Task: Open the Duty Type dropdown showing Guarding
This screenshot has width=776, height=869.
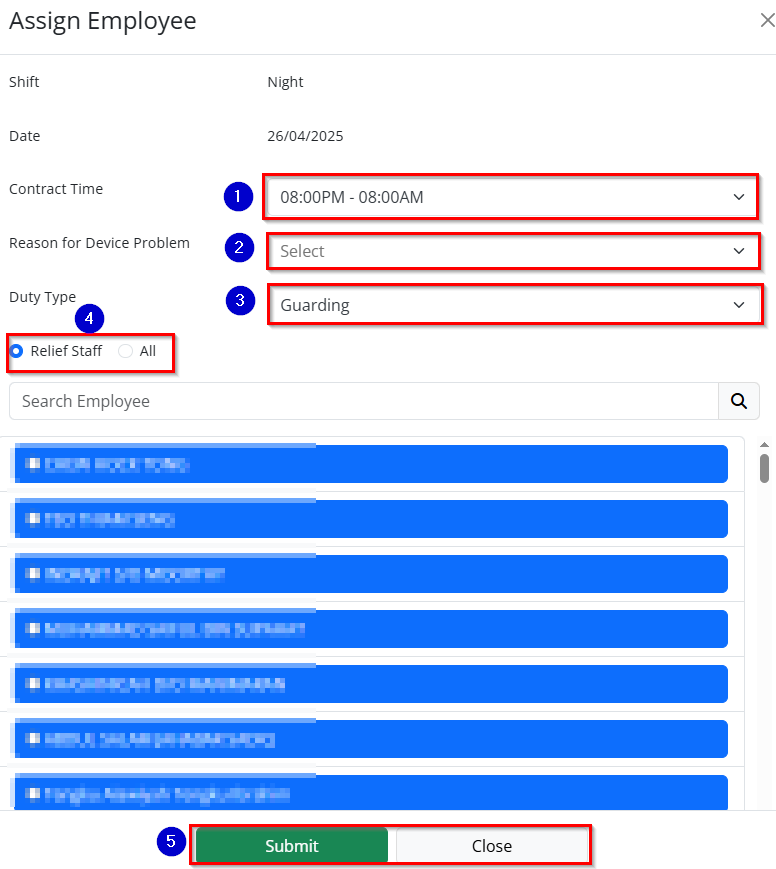Action: (x=514, y=305)
